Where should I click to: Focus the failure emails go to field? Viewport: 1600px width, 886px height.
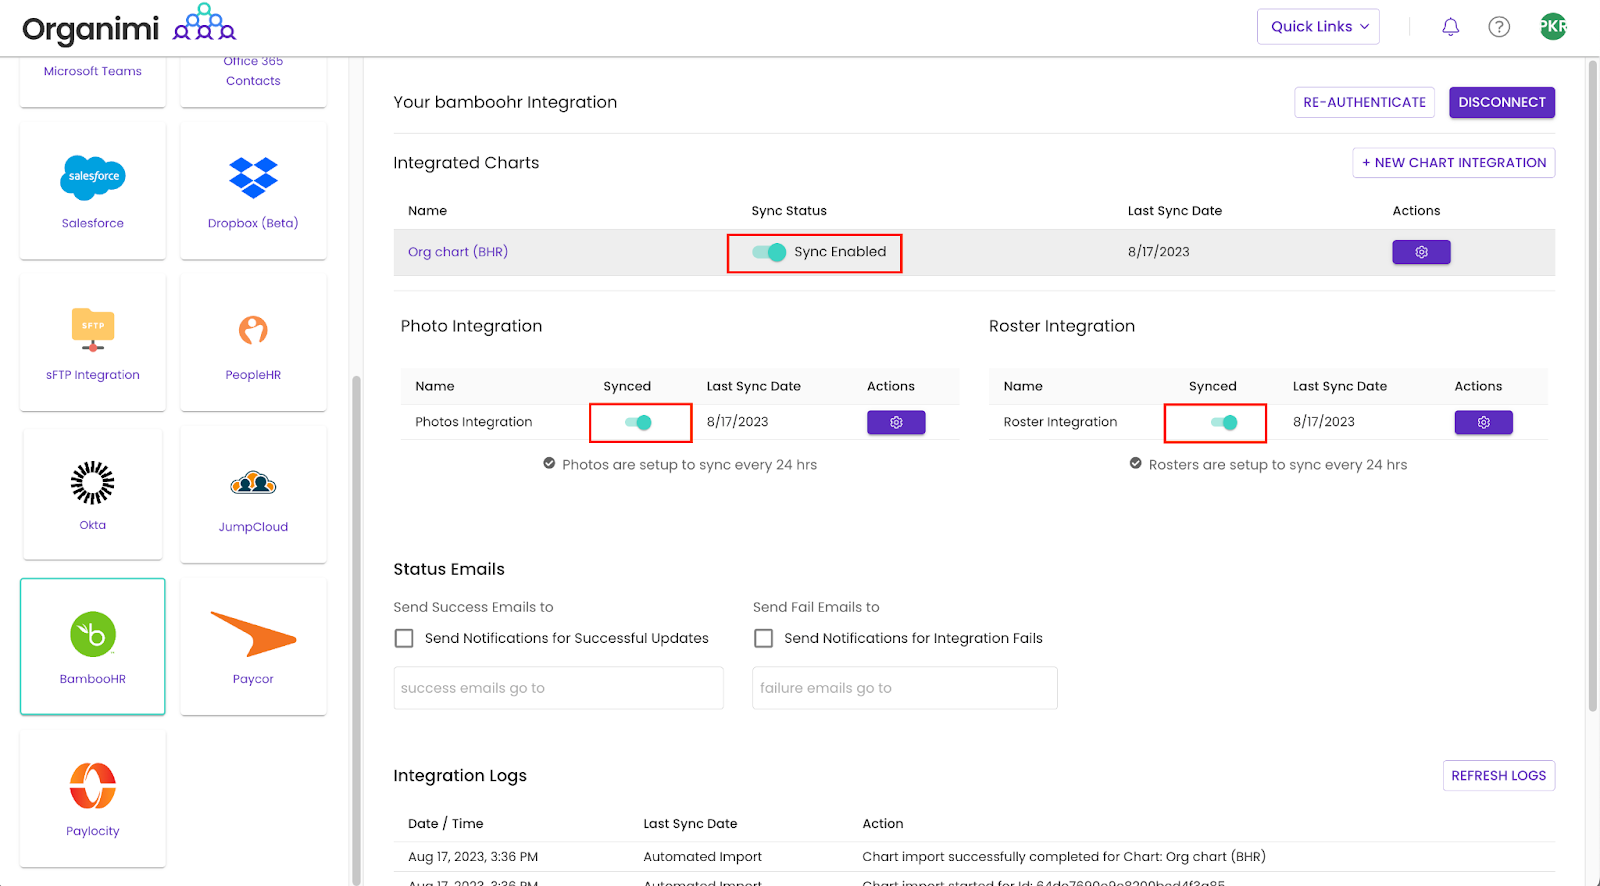(904, 688)
